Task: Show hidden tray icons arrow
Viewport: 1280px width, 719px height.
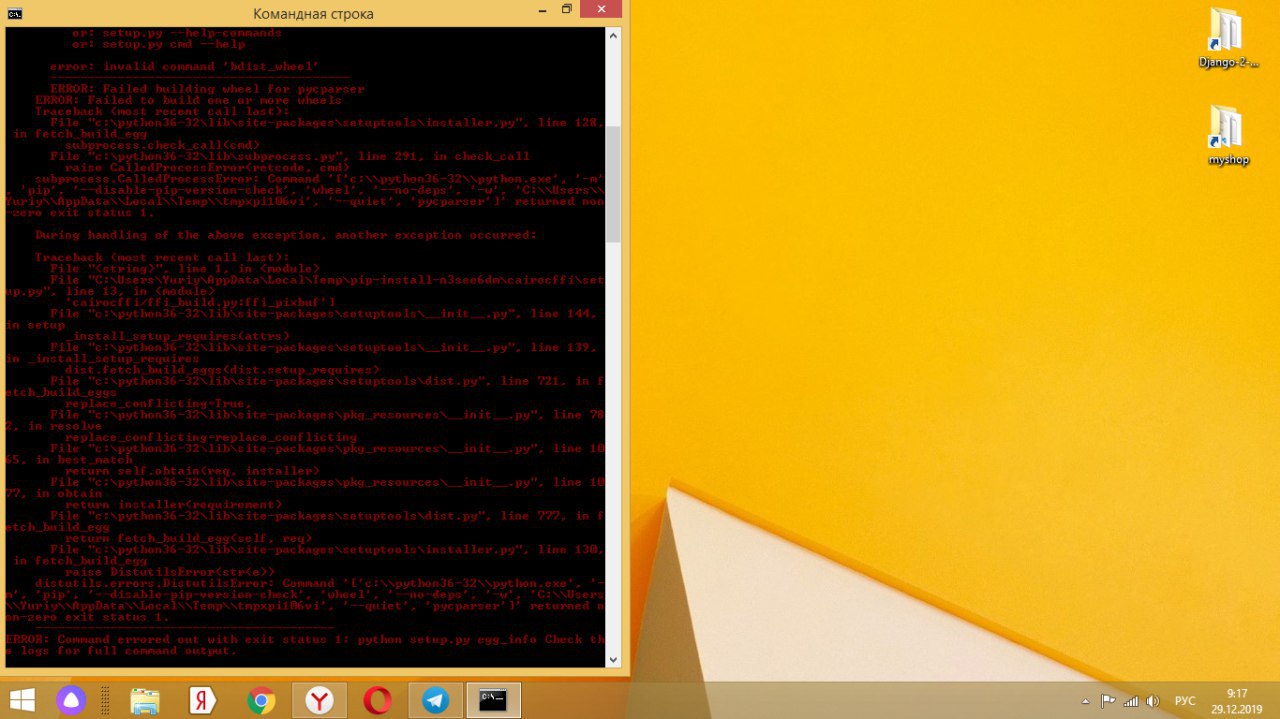Action: [1086, 701]
